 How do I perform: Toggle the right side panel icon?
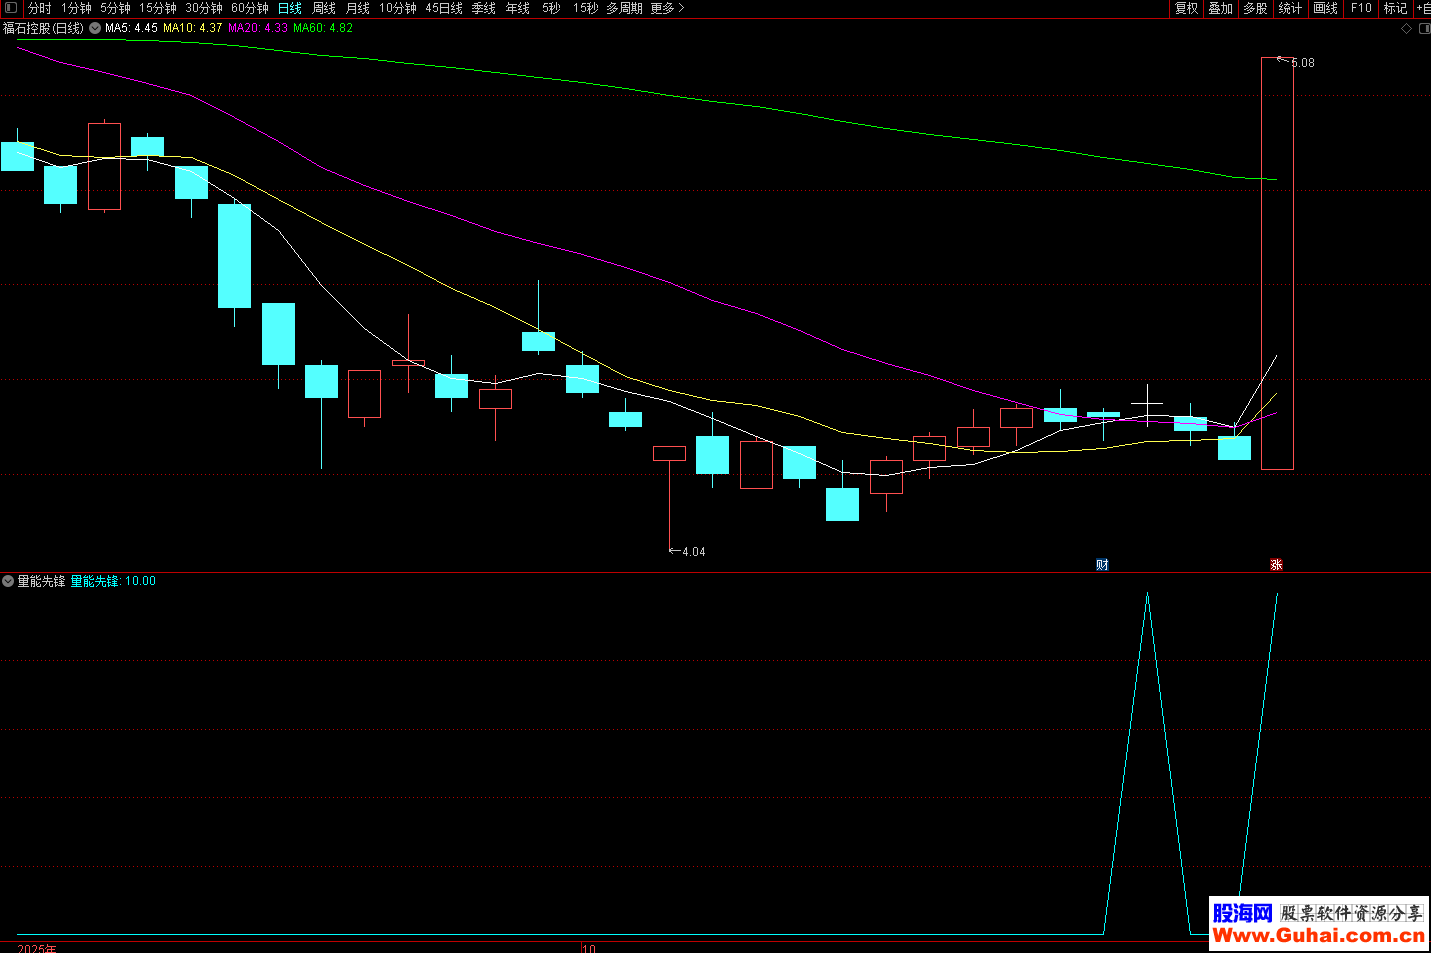[x=1424, y=29]
